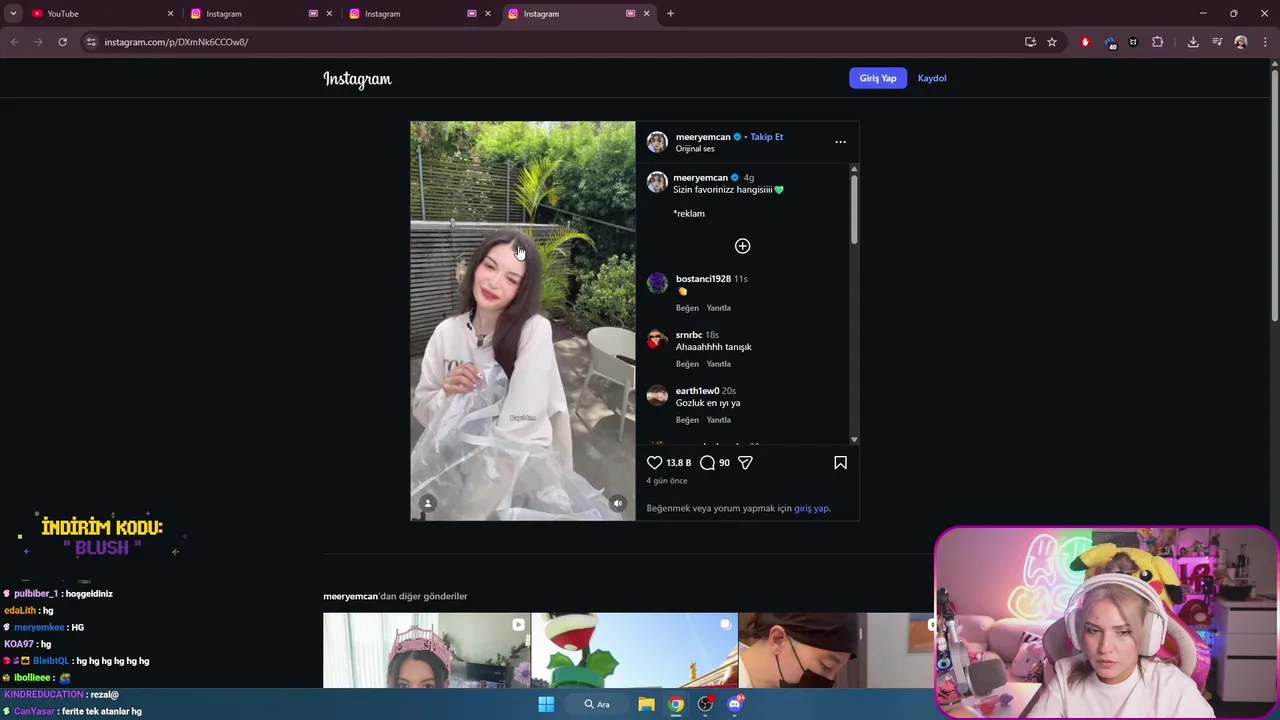Image resolution: width=1280 pixels, height=720 pixels.
Task: Click the Kaydol sign-up link
Action: pos(932,78)
